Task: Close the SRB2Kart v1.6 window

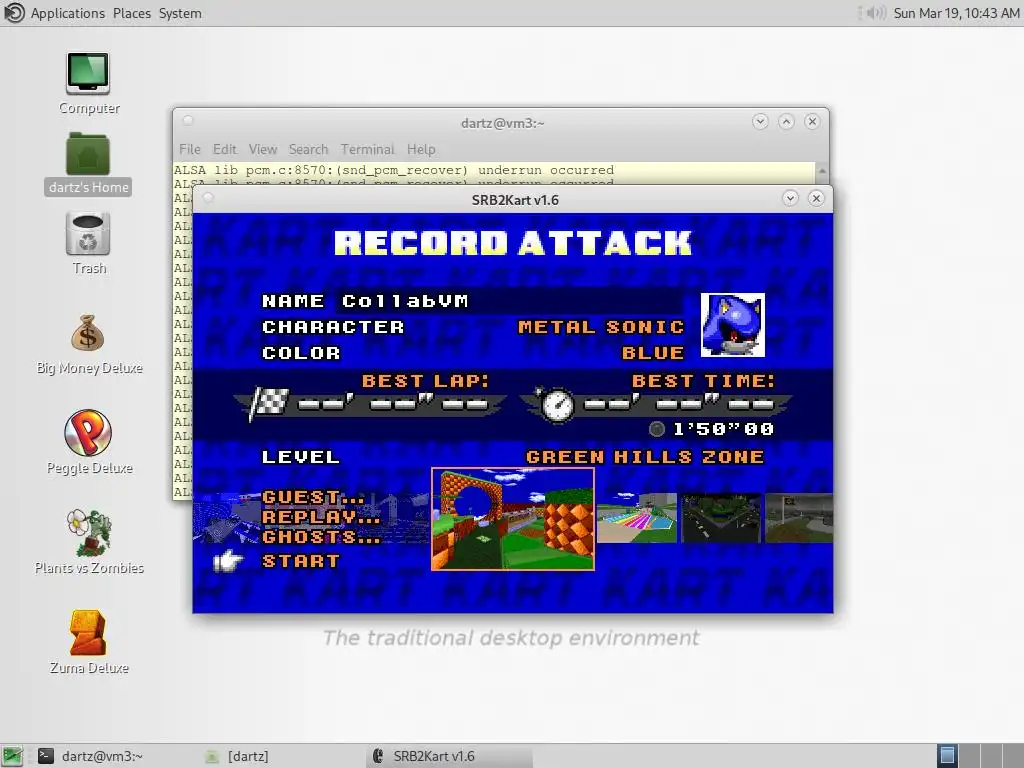Action: (816, 199)
